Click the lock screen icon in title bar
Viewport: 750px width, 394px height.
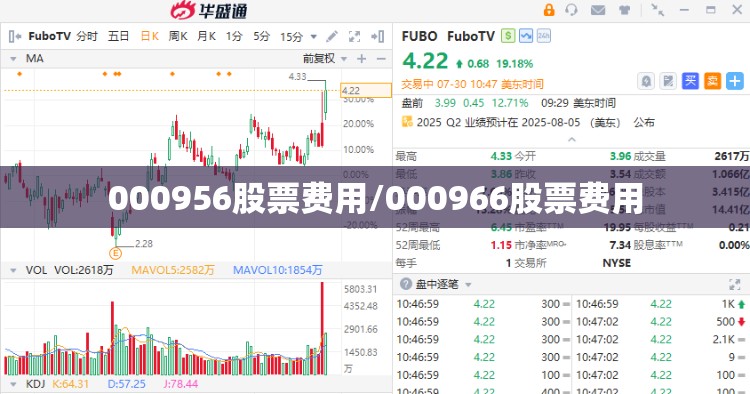549,10
